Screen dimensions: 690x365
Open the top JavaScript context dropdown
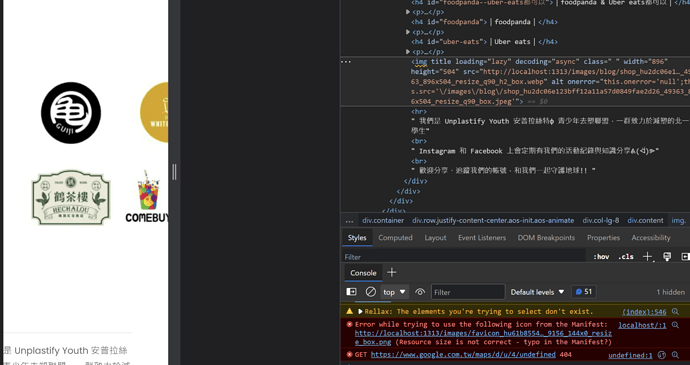[x=394, y=292]
